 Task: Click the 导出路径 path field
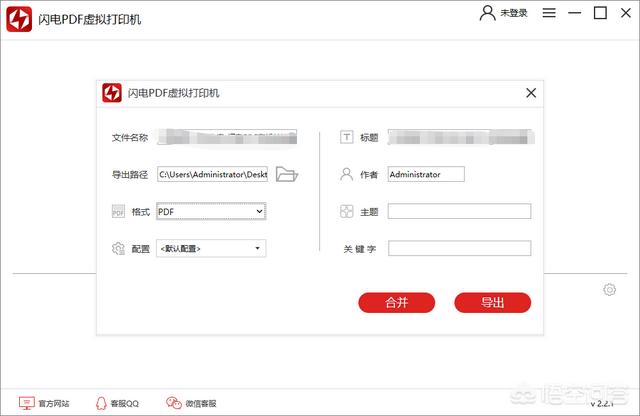pos(213,174)
